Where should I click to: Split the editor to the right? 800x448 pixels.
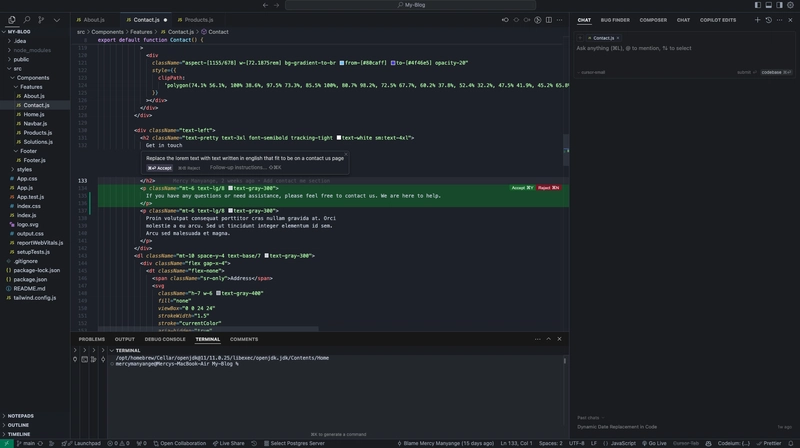(x=548, y=20)
